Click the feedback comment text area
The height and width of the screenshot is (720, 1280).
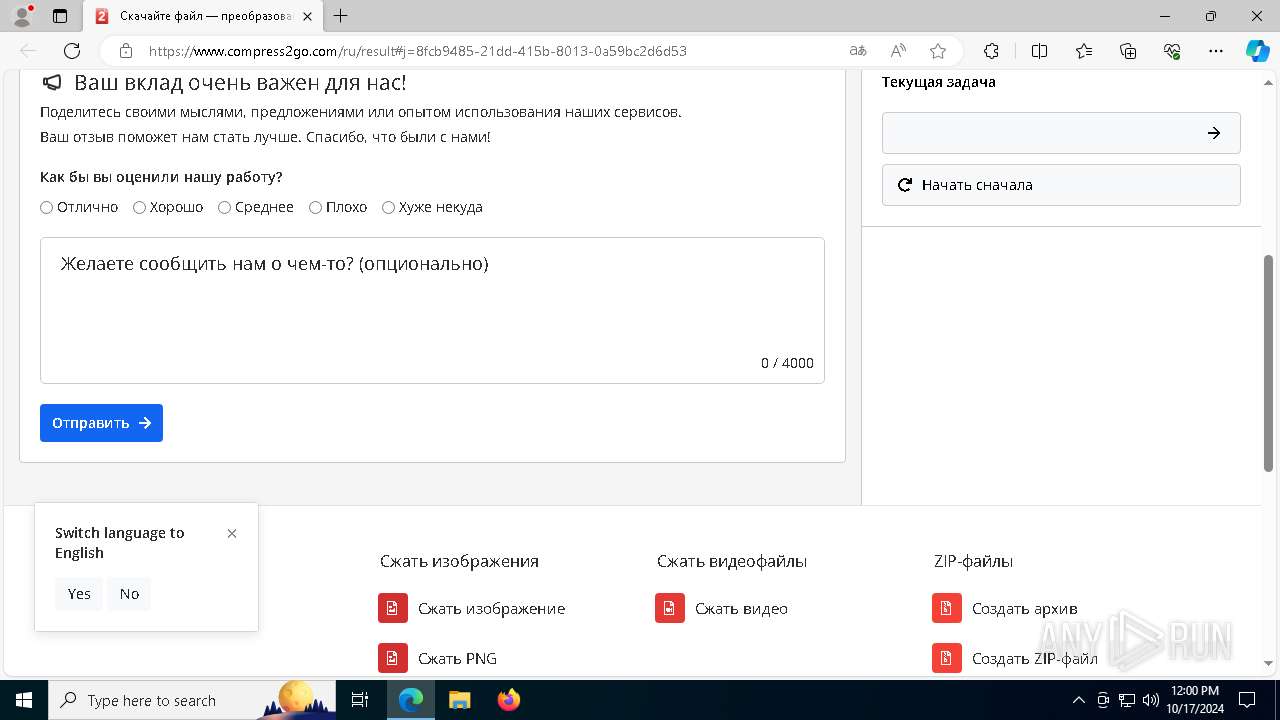pos(432,310)
